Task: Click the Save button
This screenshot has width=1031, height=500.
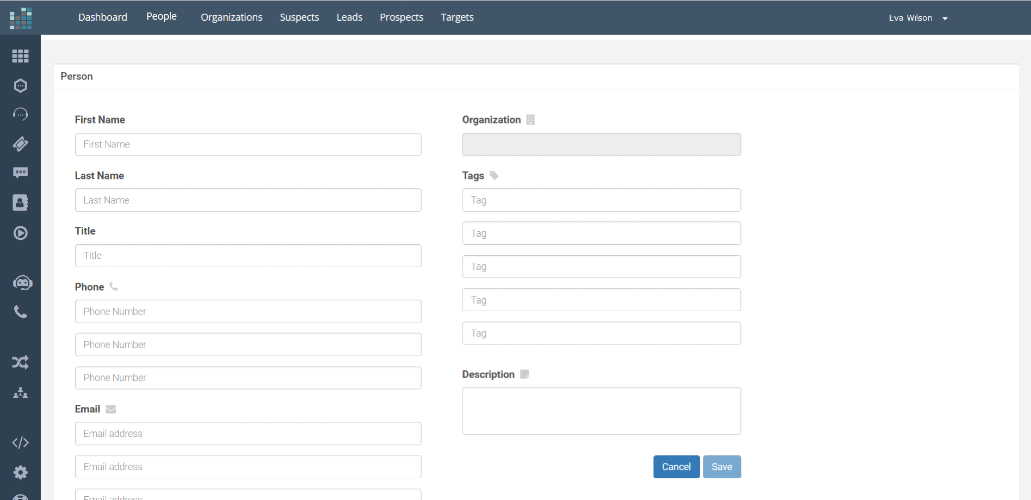Action: (x=721, y=466)
